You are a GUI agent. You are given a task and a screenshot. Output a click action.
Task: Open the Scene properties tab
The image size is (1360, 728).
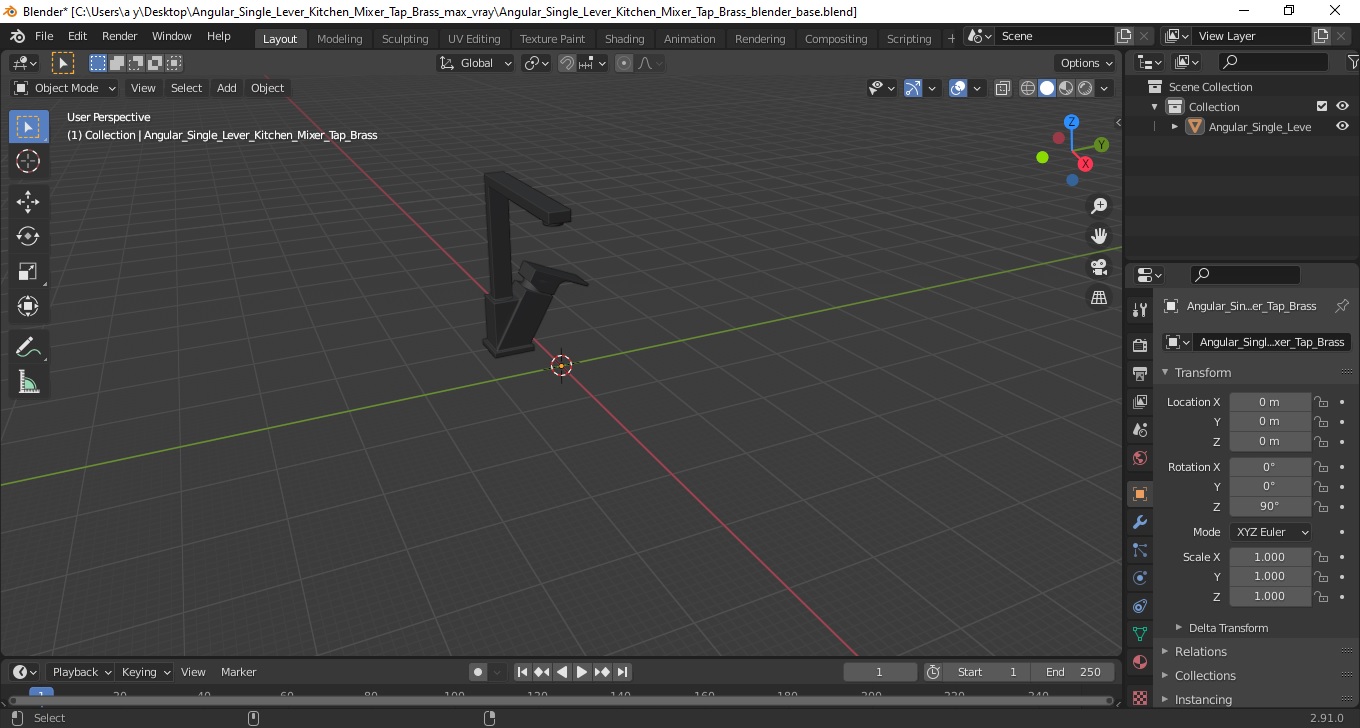pyautogui.click(x=1139, y=430)
